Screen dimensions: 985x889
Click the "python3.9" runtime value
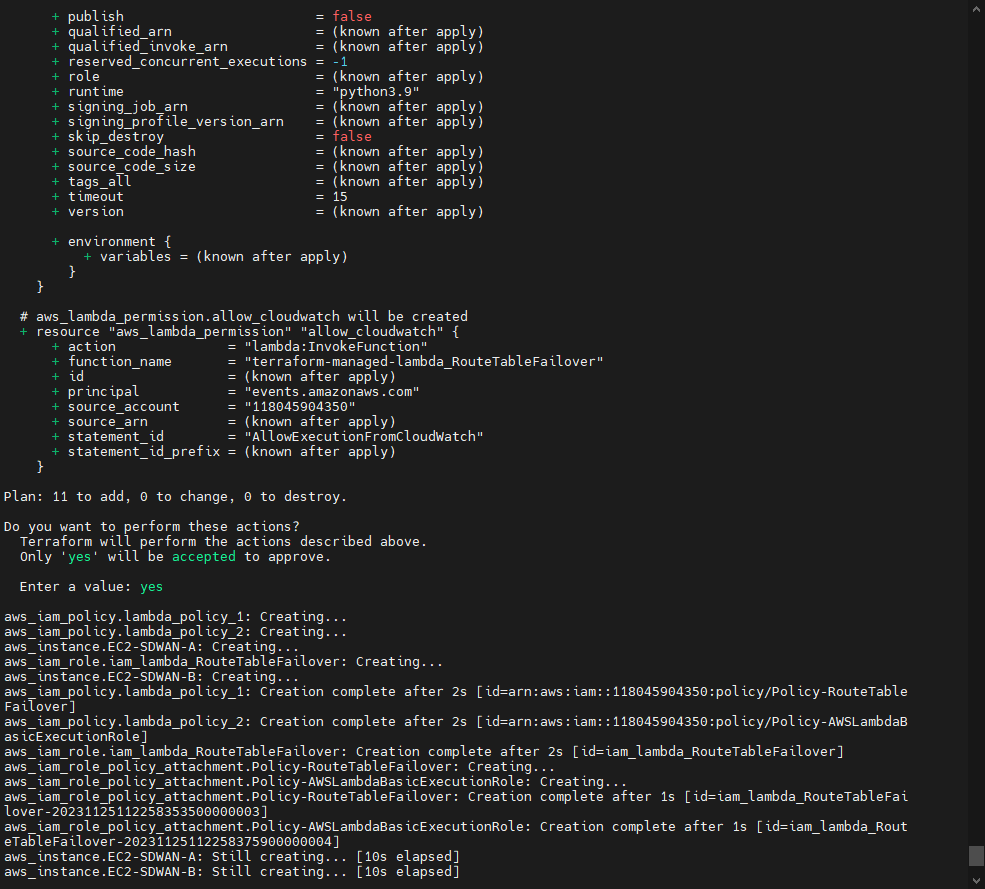click(x=376, y=92)
